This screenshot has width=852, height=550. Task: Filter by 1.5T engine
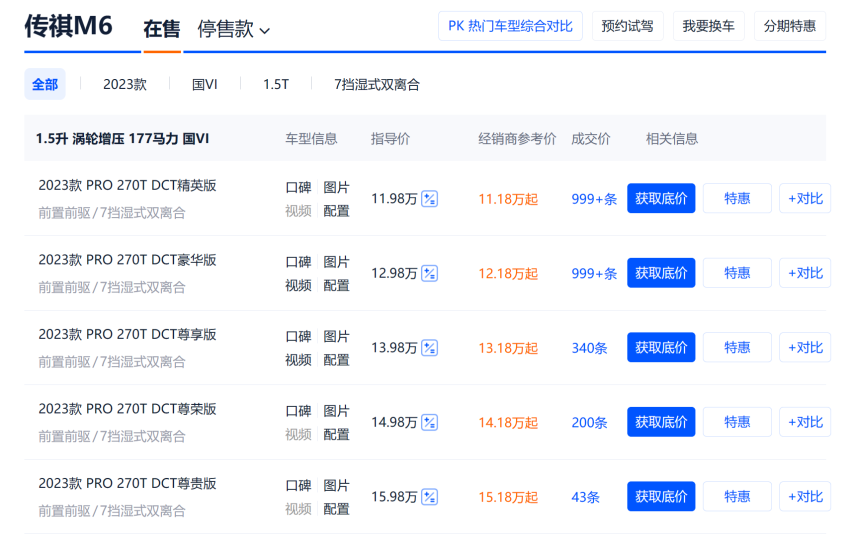tap(276, 84)
